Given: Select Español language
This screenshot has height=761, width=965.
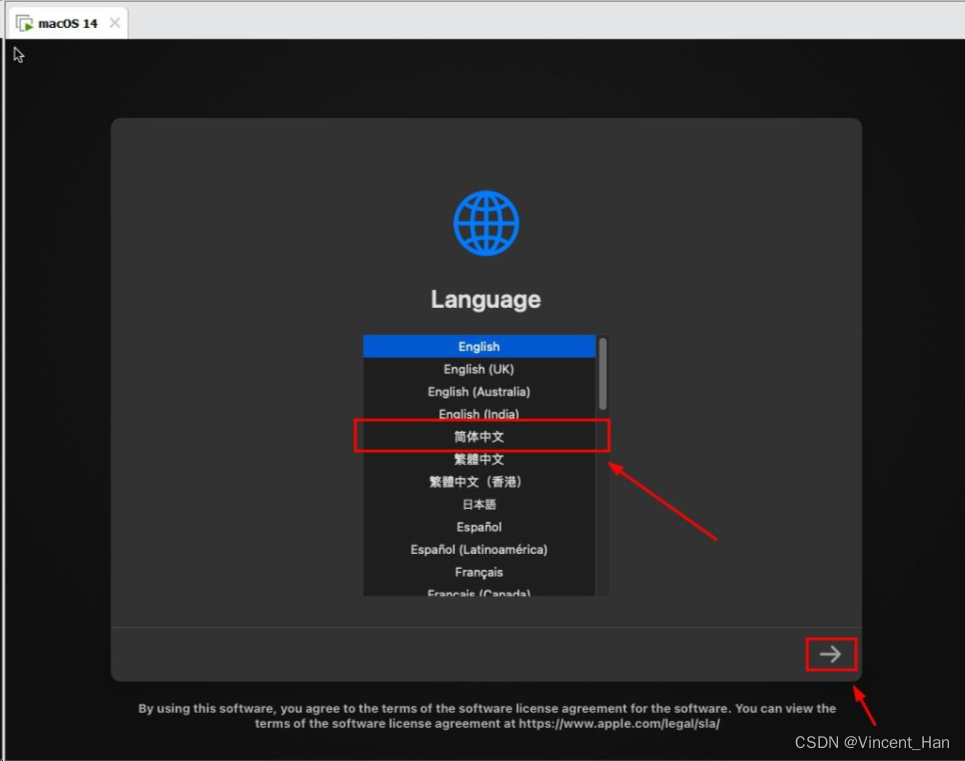Looking at the screenshot, I should [479, 527].
